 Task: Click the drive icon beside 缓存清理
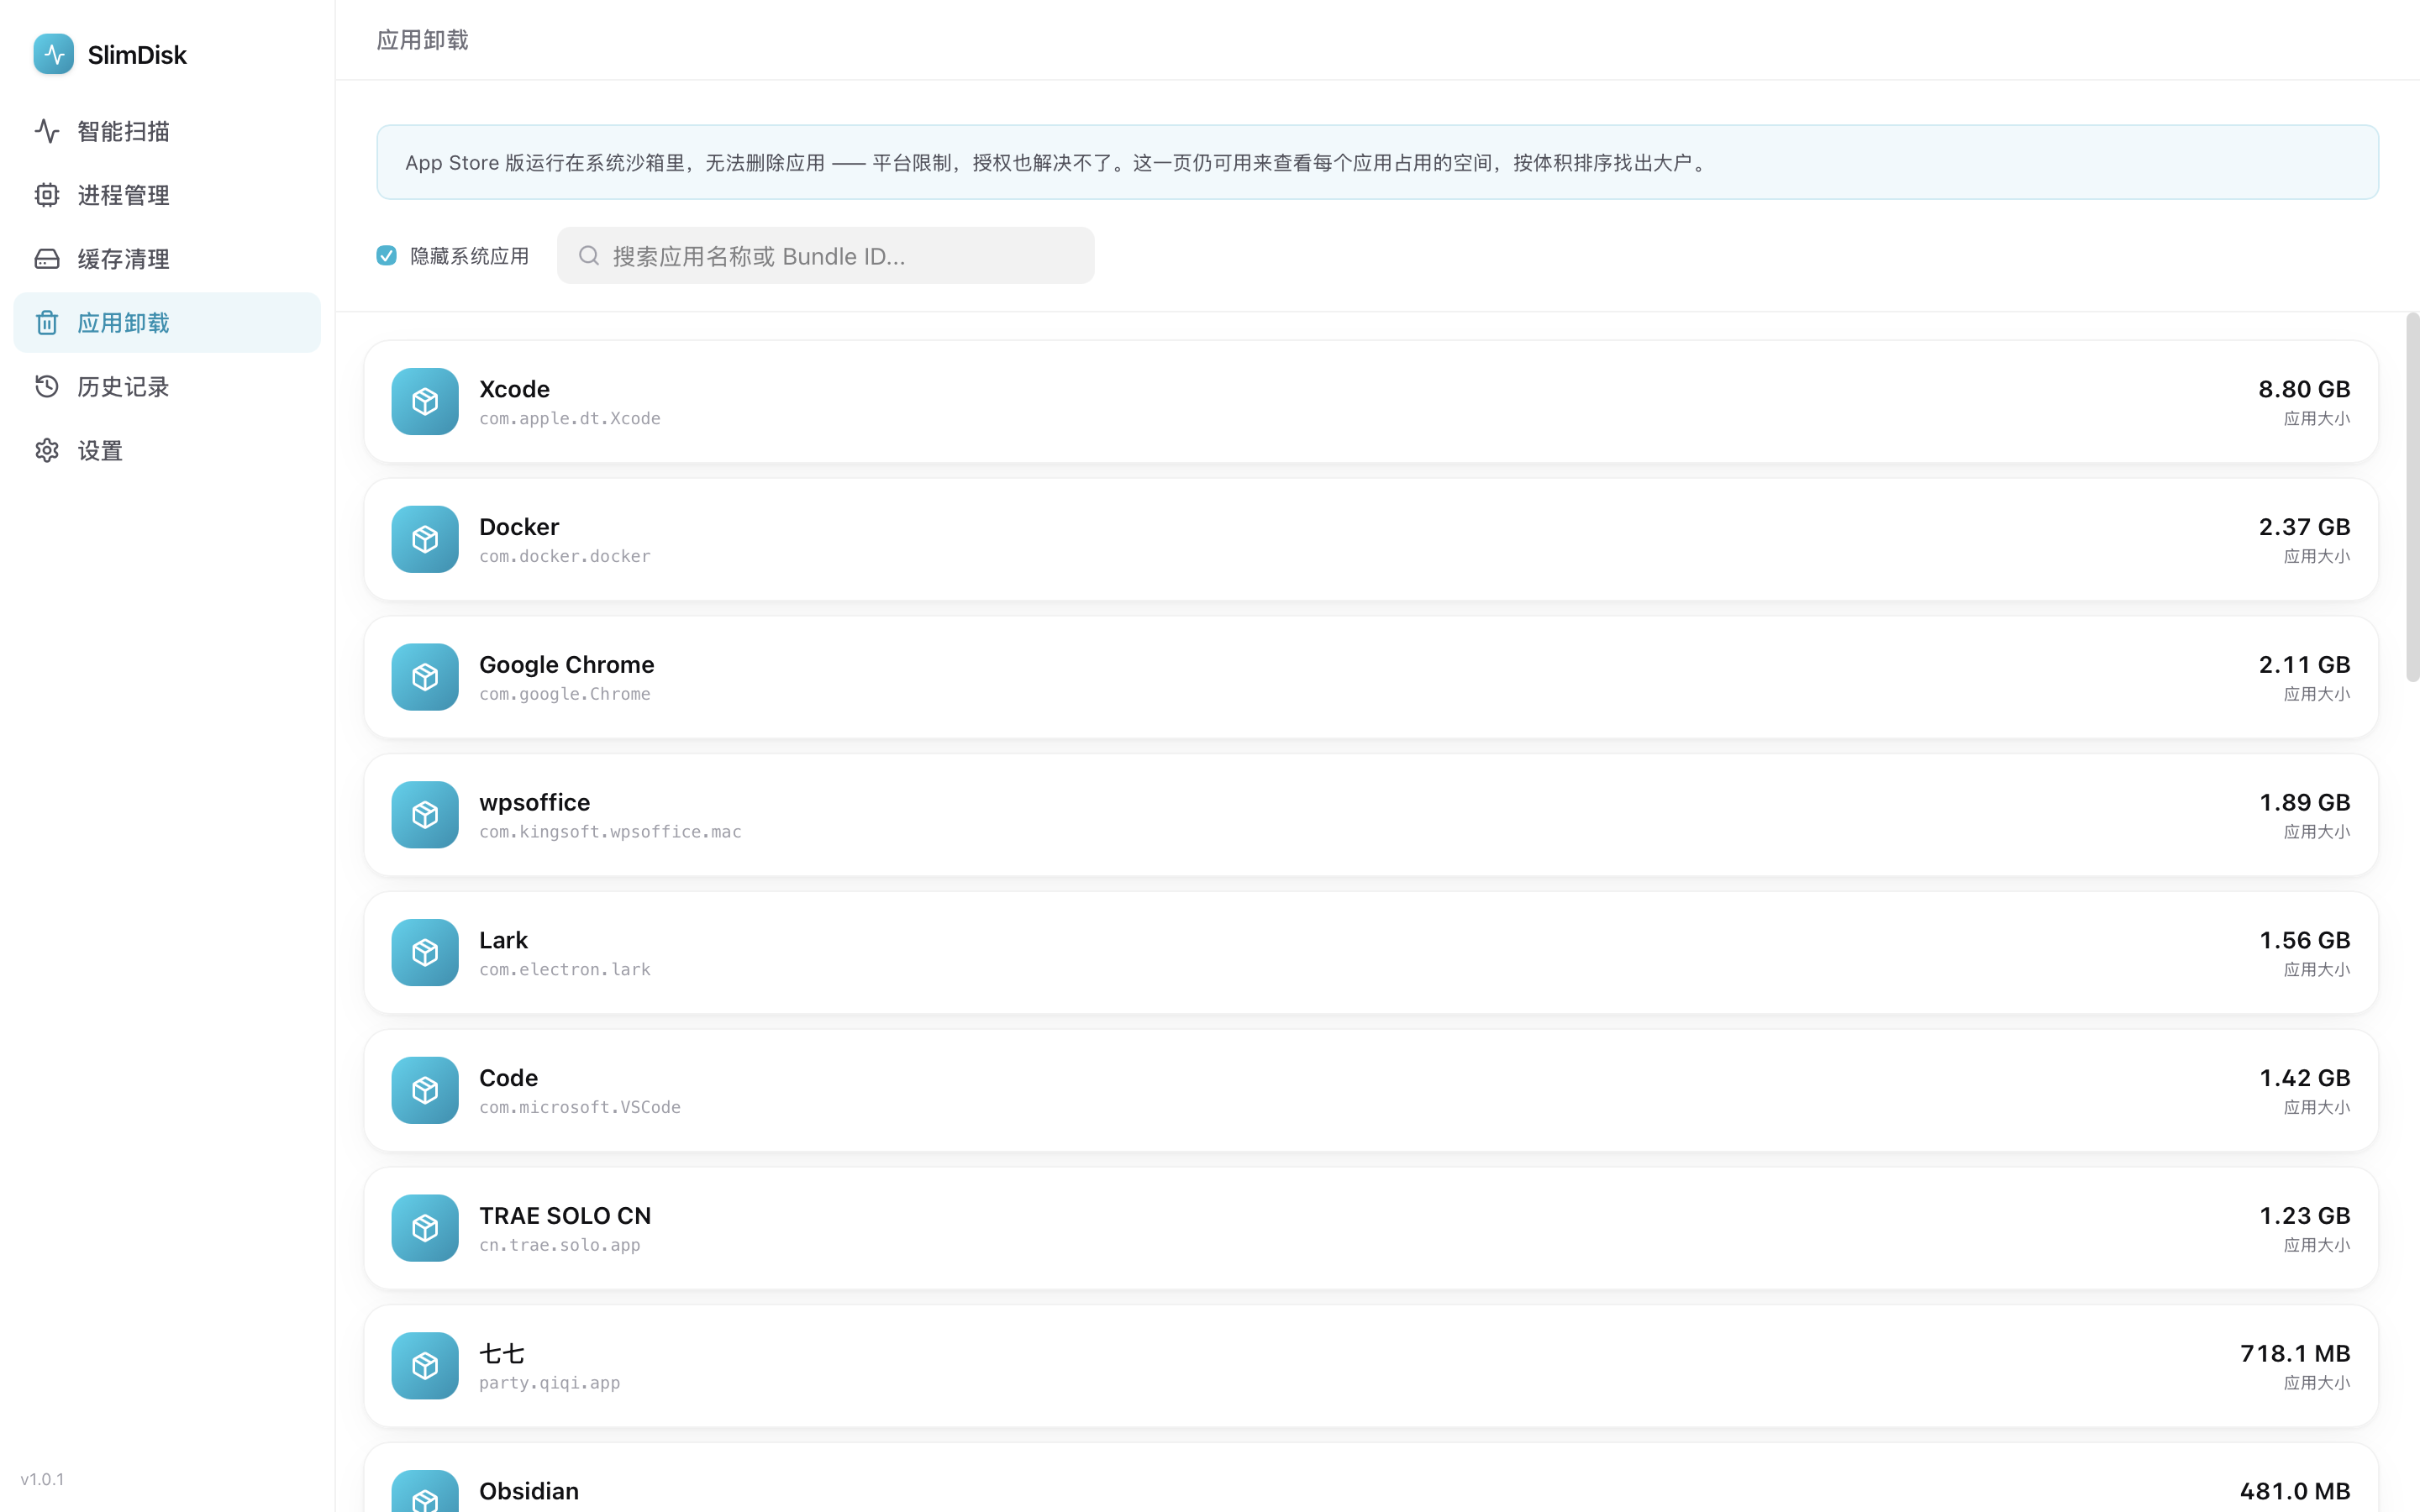point(47,259)
